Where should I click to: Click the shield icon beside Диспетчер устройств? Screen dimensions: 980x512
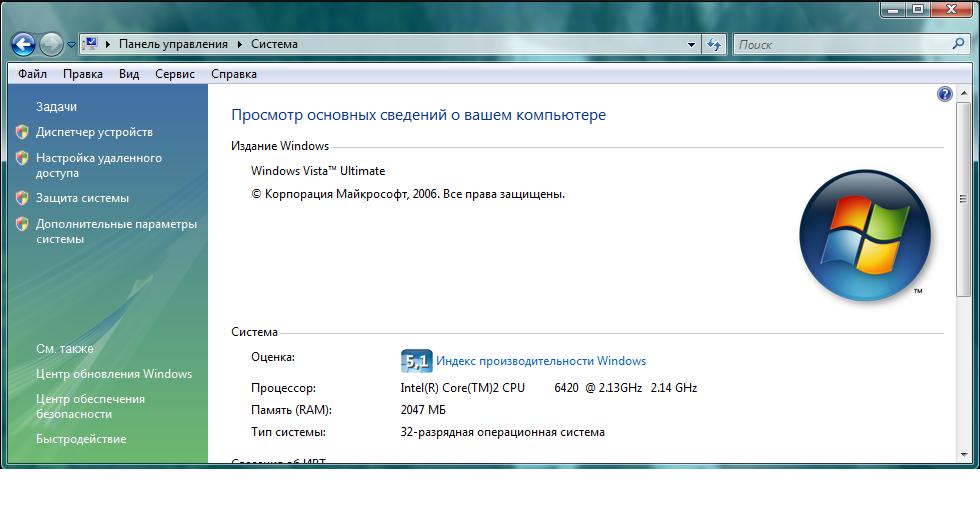point(22,132)
